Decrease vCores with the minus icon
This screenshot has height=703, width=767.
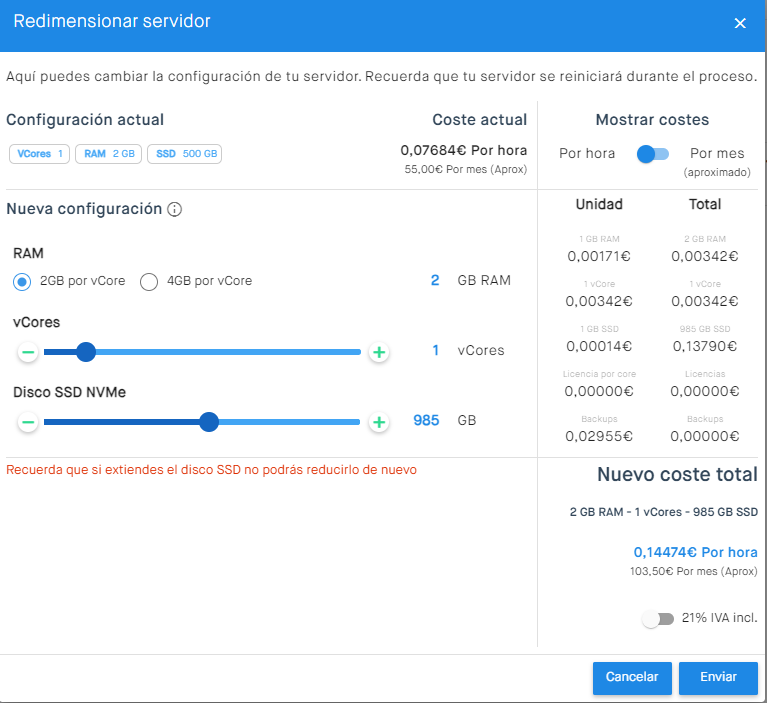tap(28, 352)
